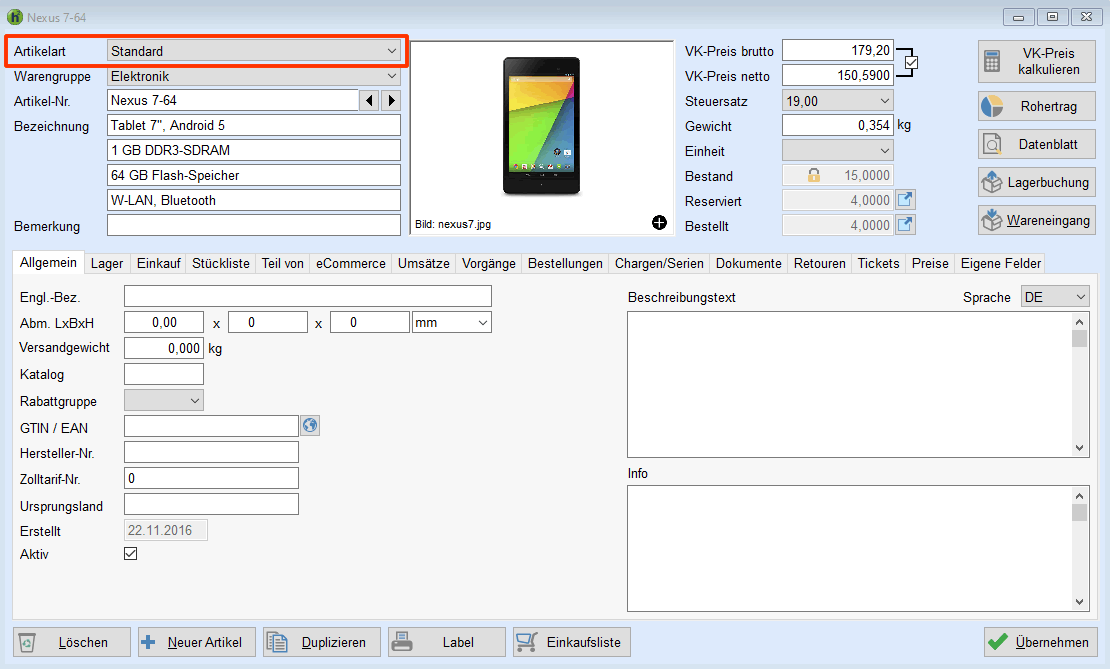Click the Beschreibungstext scrollbar down arrow

(1079, 447)
